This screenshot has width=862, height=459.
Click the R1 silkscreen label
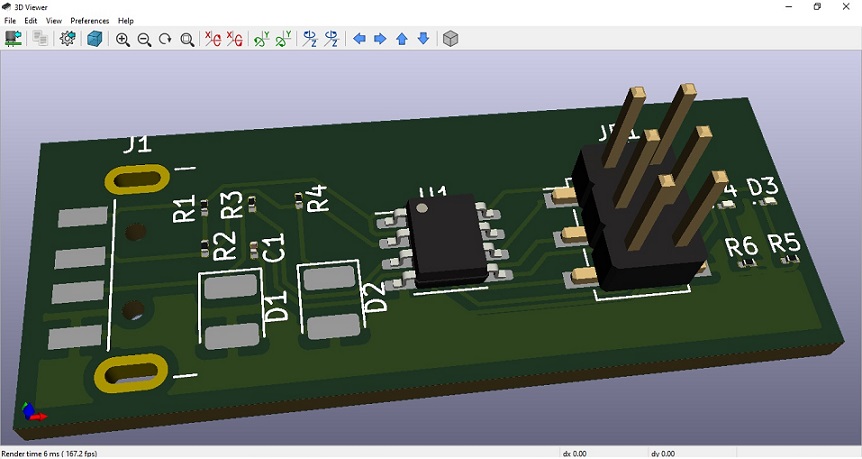pos(184,208)
